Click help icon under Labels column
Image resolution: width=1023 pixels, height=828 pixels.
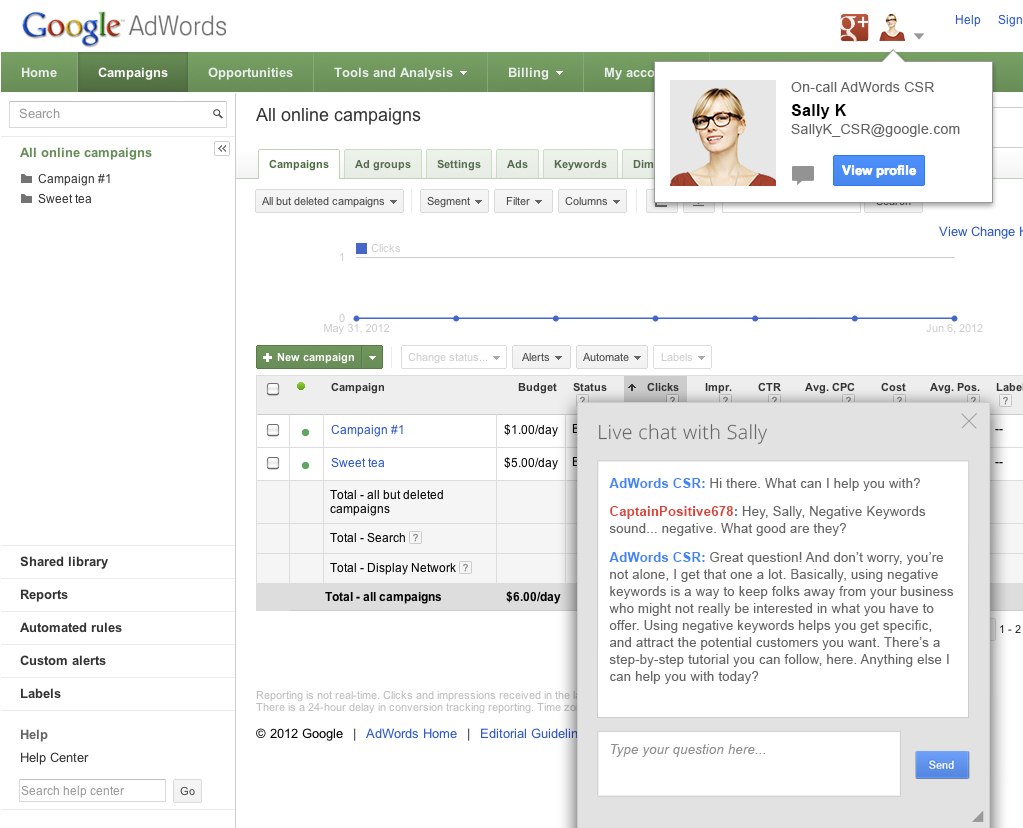[1005, 401]
